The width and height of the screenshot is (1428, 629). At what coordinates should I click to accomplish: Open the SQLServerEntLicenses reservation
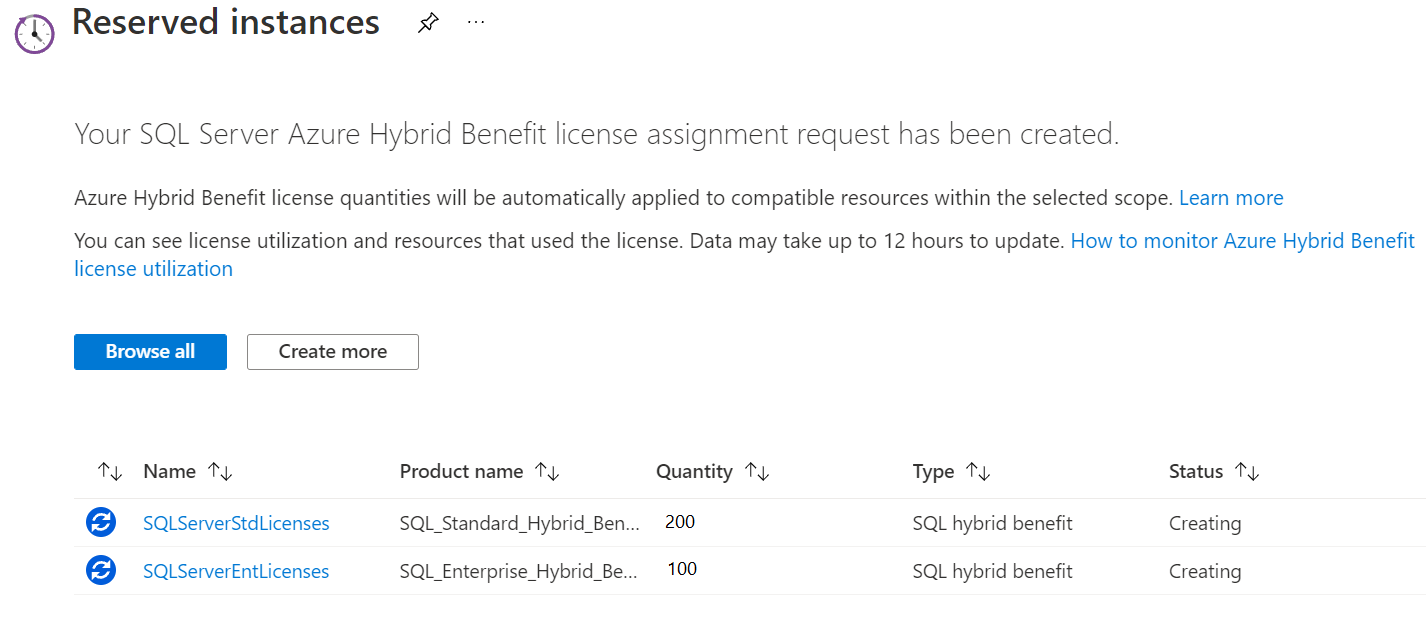[x=236, y=571]
